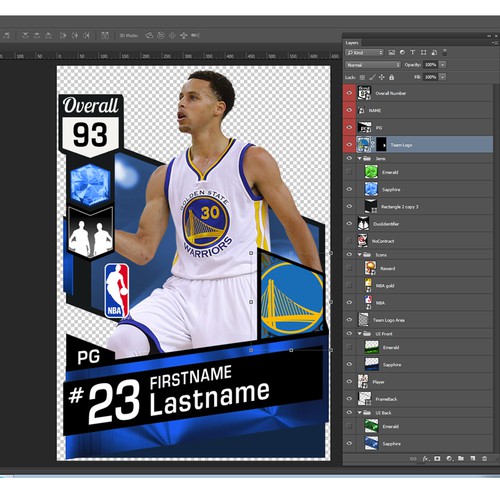Enable the adjustment layer filter icon

402,52
